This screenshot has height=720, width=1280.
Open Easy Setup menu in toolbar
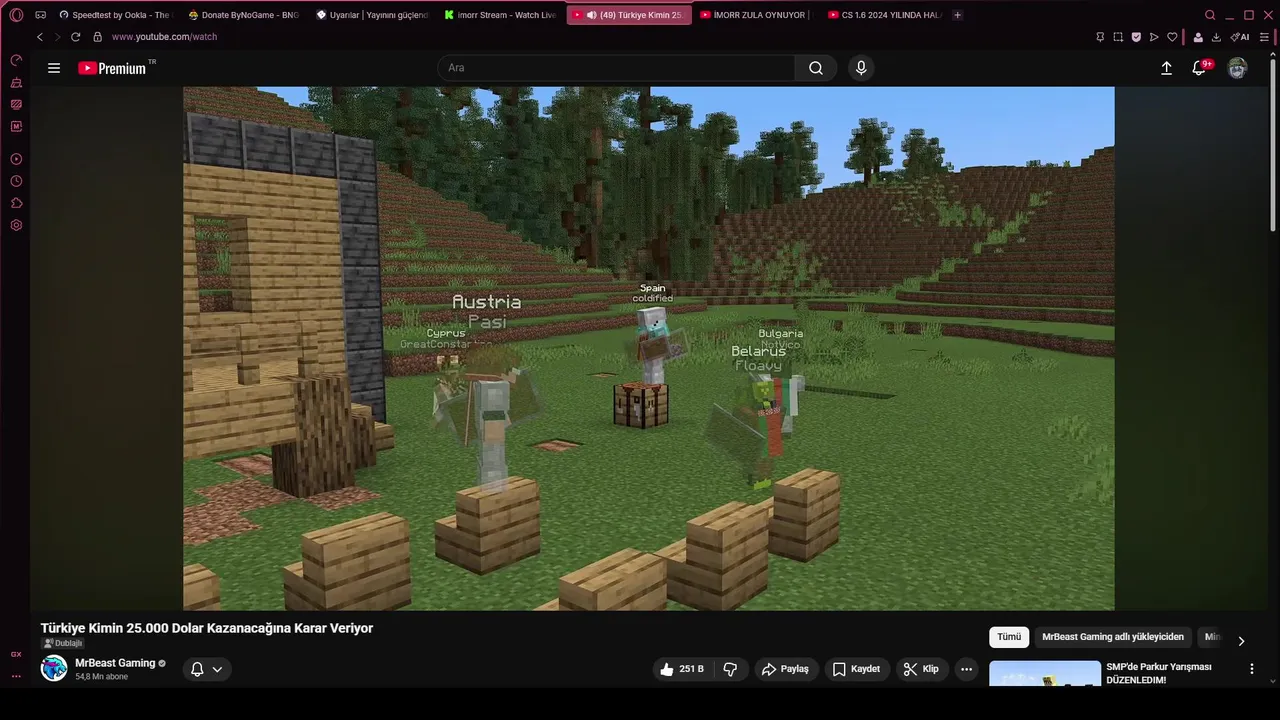1265,37
